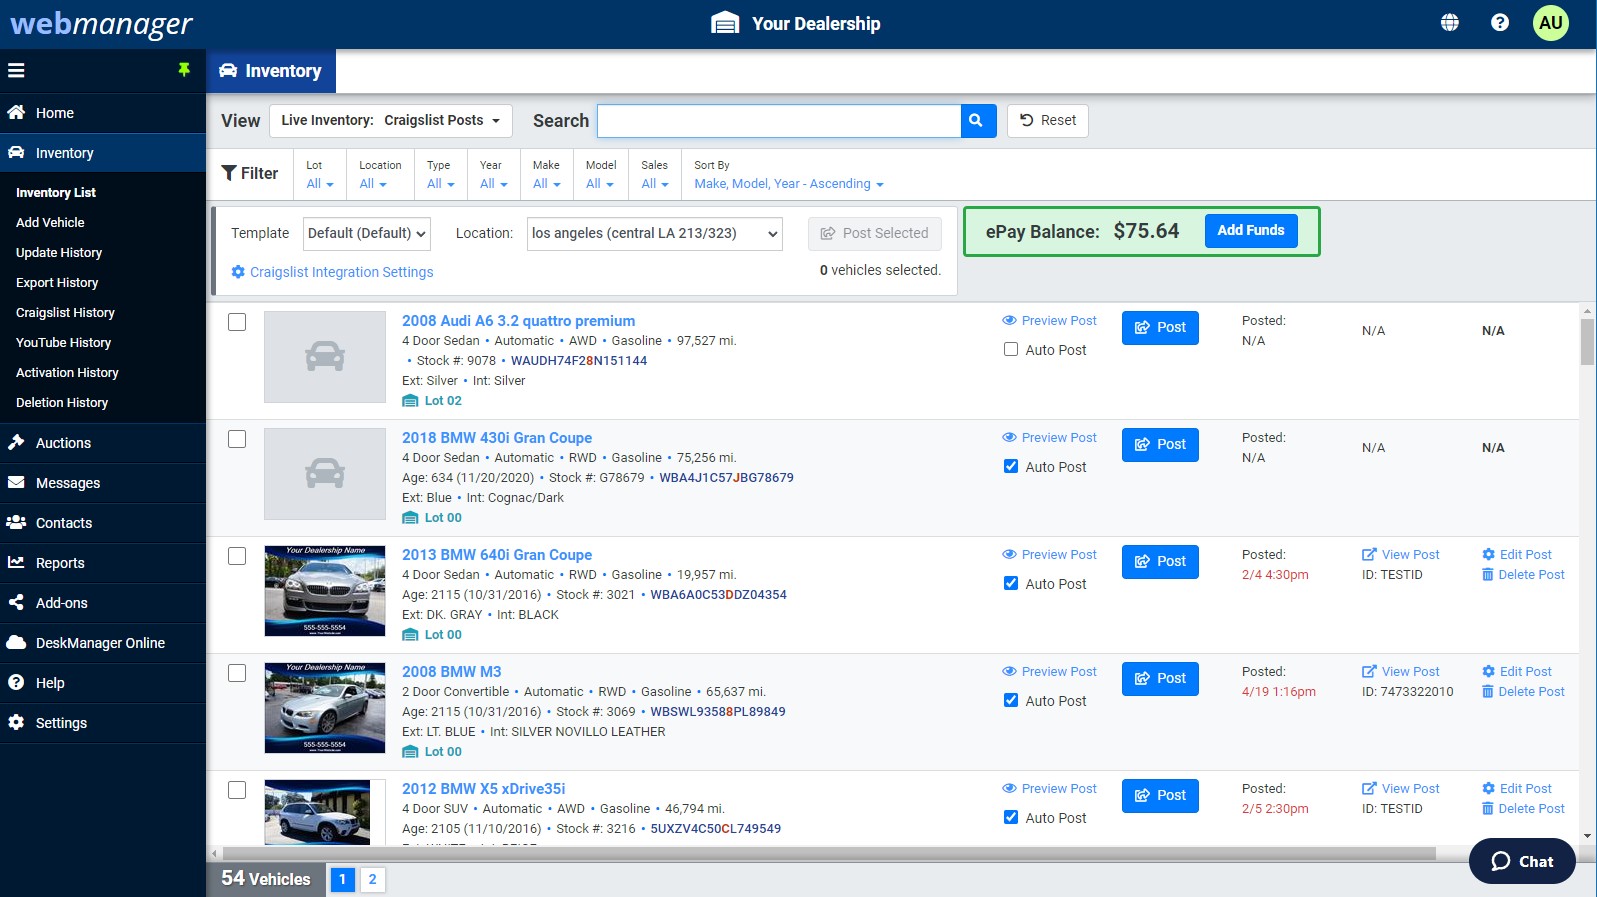1597x897 pixels.
Task: Open 2012 BMW X5 xDrive35i listing link
Action: [483, 789]
